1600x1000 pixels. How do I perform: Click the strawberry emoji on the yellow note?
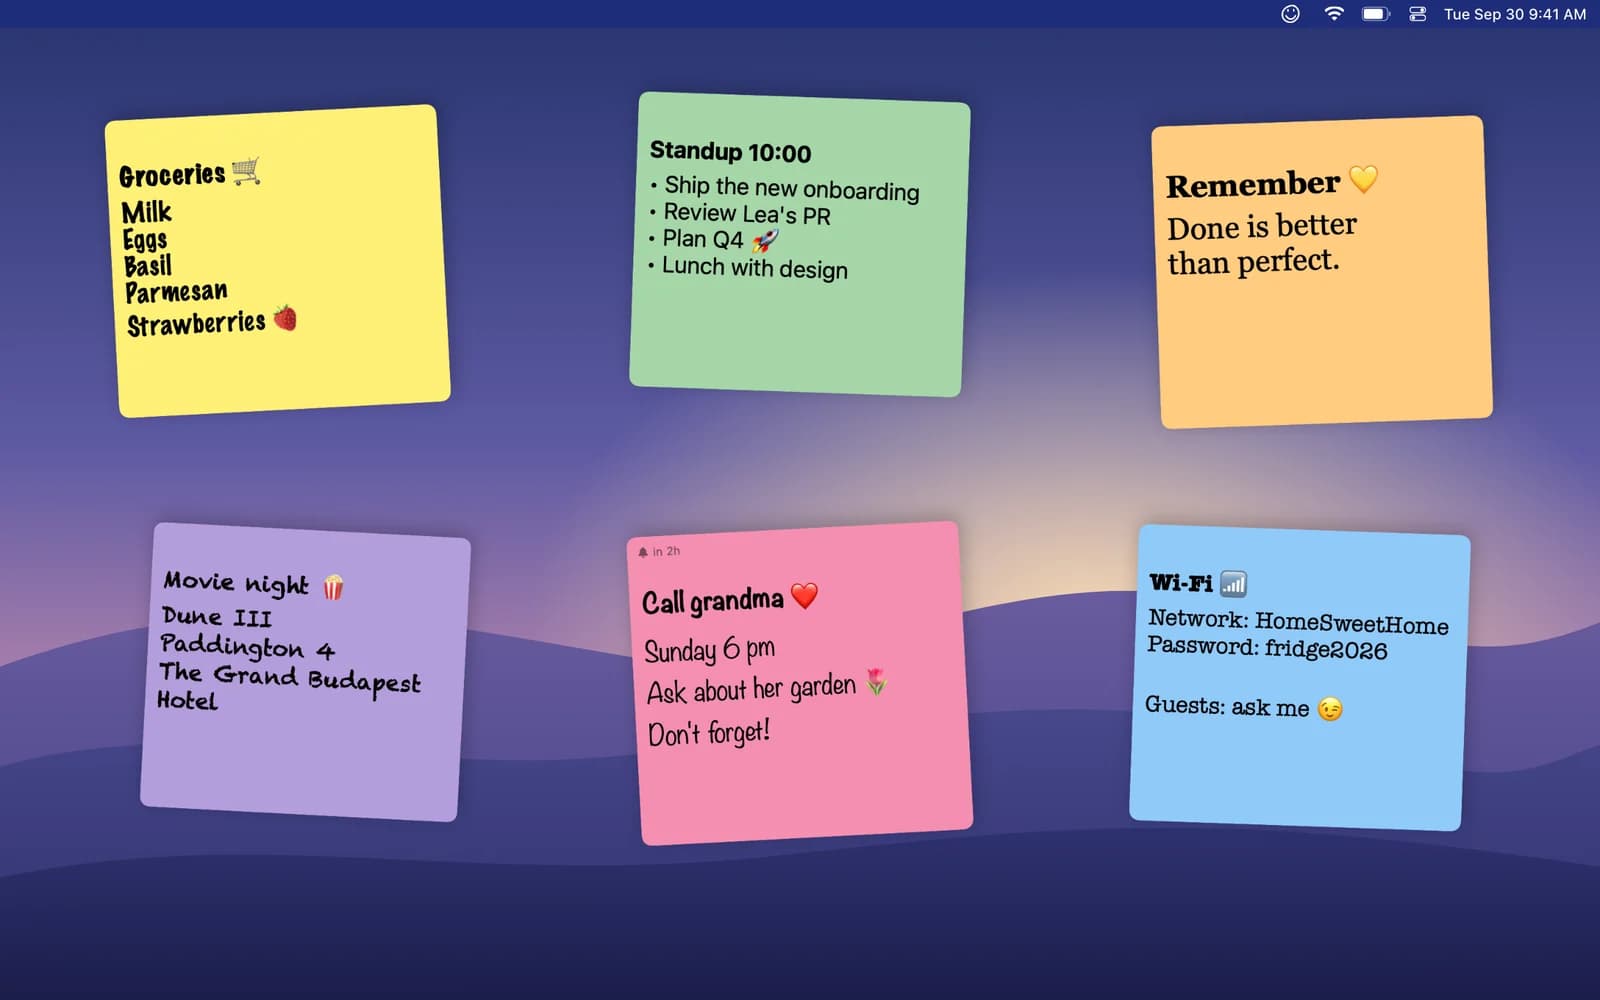click(x=285, y=318)
